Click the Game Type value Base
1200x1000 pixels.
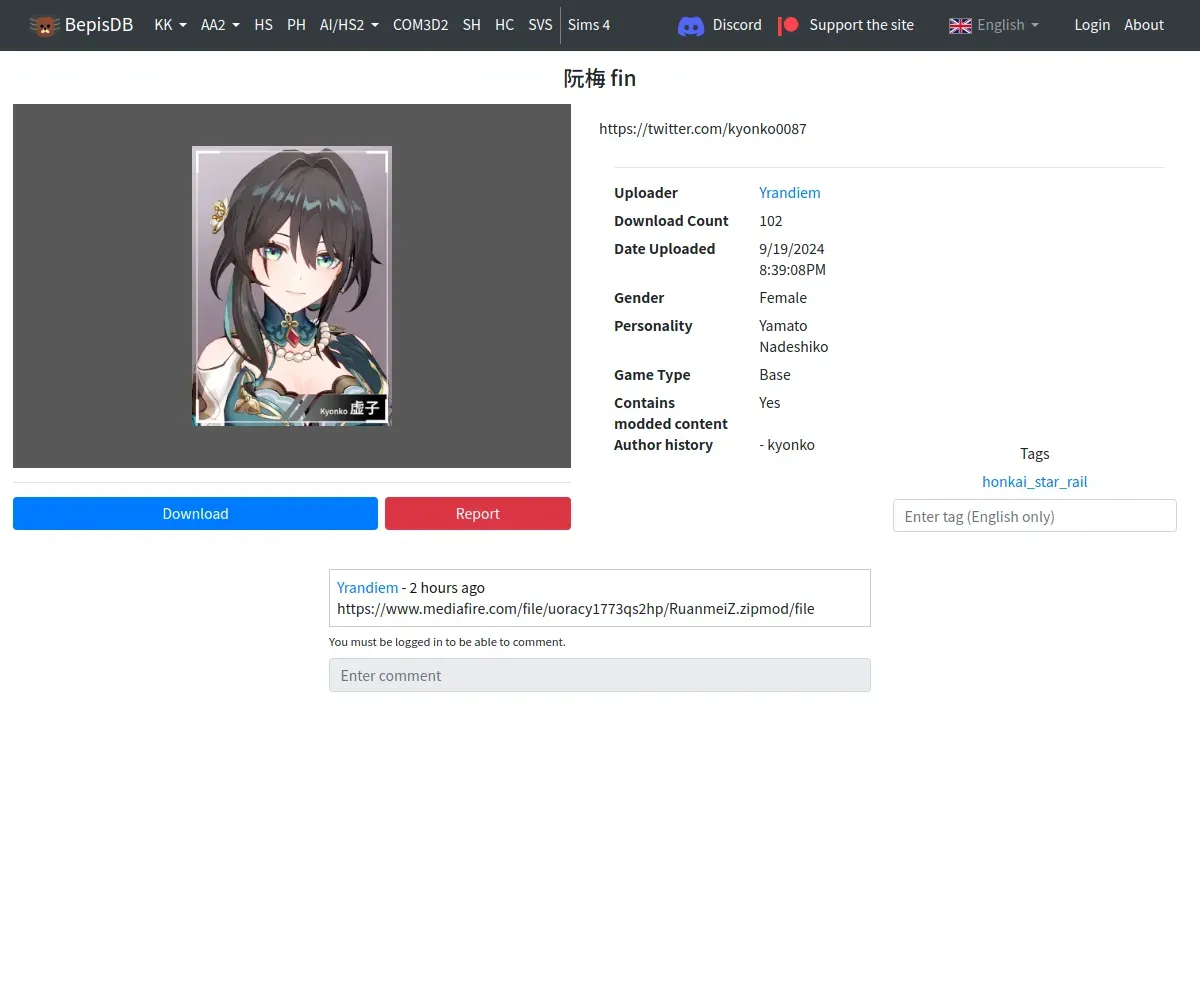[775, 375]
